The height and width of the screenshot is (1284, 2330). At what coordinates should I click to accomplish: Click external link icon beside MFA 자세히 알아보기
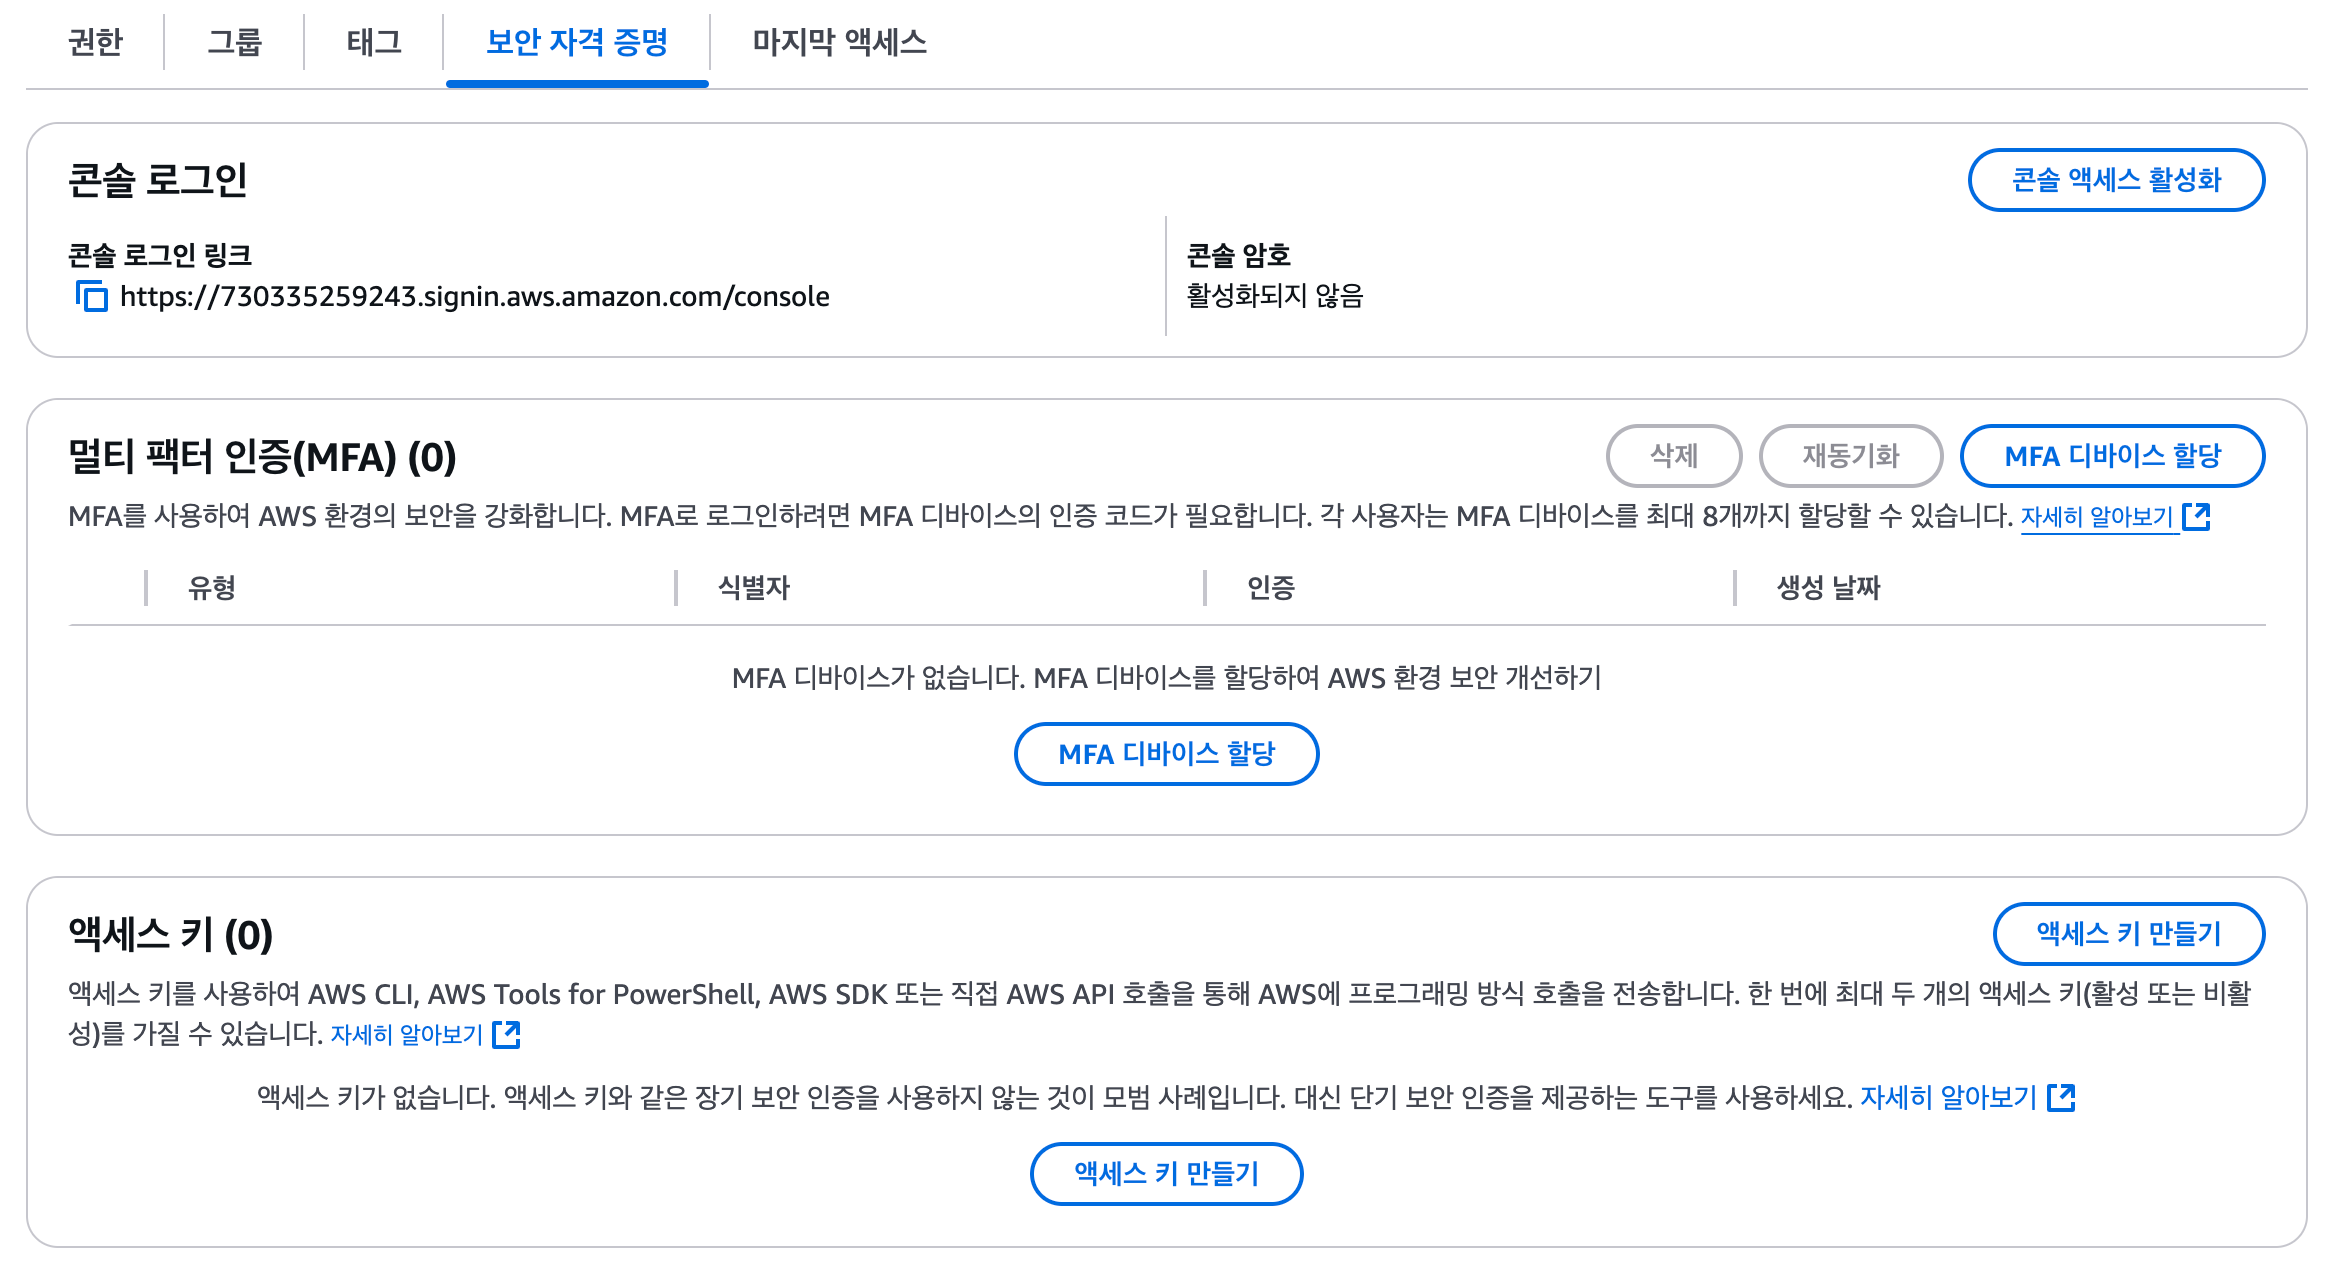pos(2196,516)
